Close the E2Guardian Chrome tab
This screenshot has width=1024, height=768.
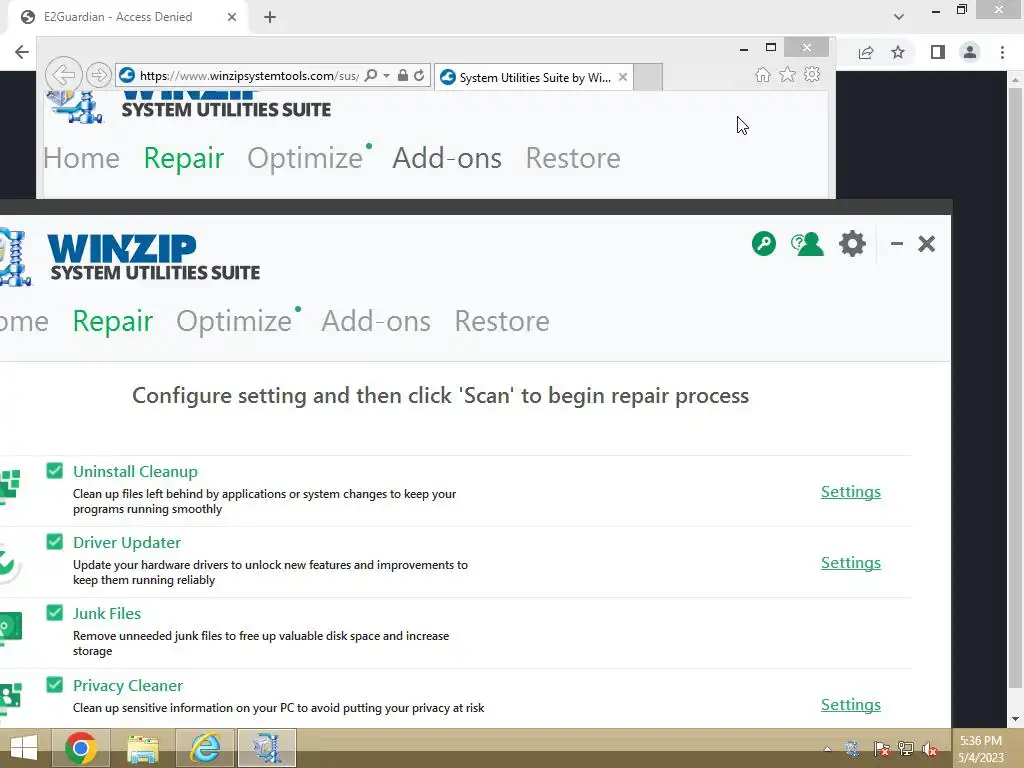click(232, 17)
